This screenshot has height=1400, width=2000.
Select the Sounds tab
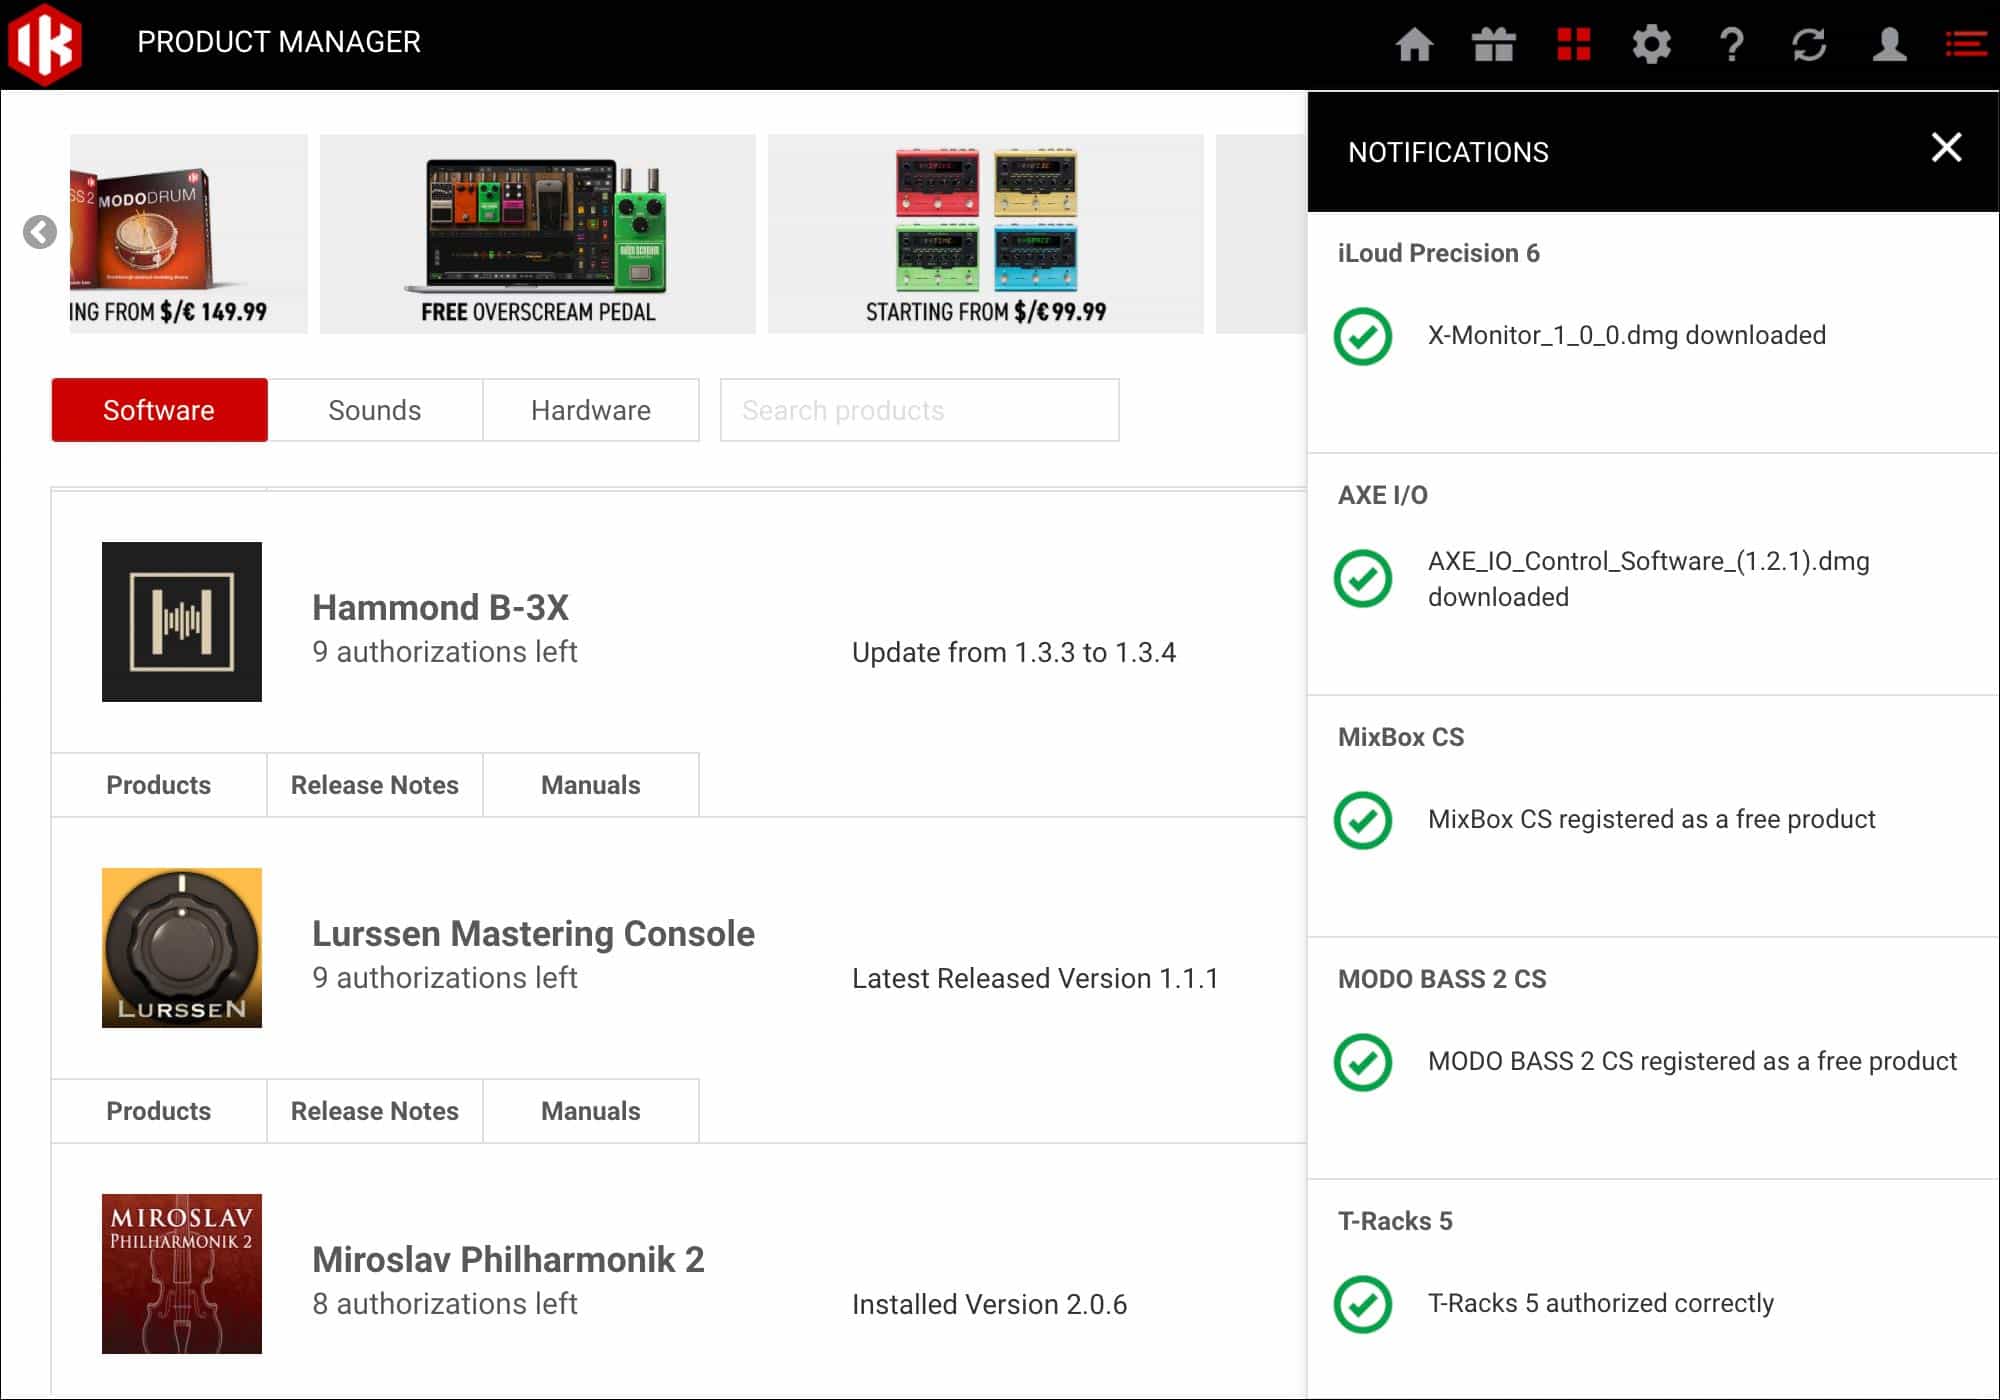374,409
